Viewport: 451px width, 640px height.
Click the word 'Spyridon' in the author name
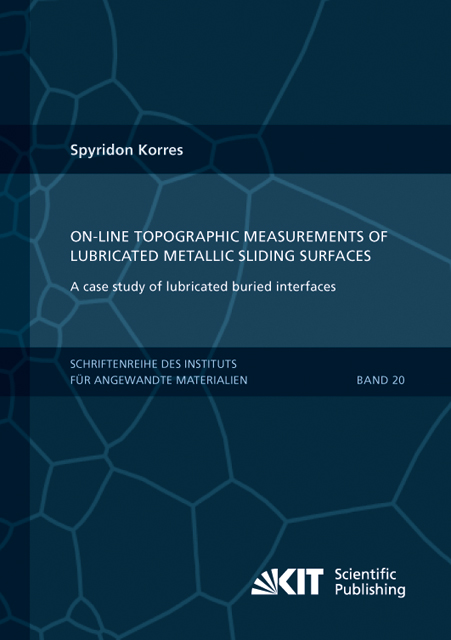(102, 151)
